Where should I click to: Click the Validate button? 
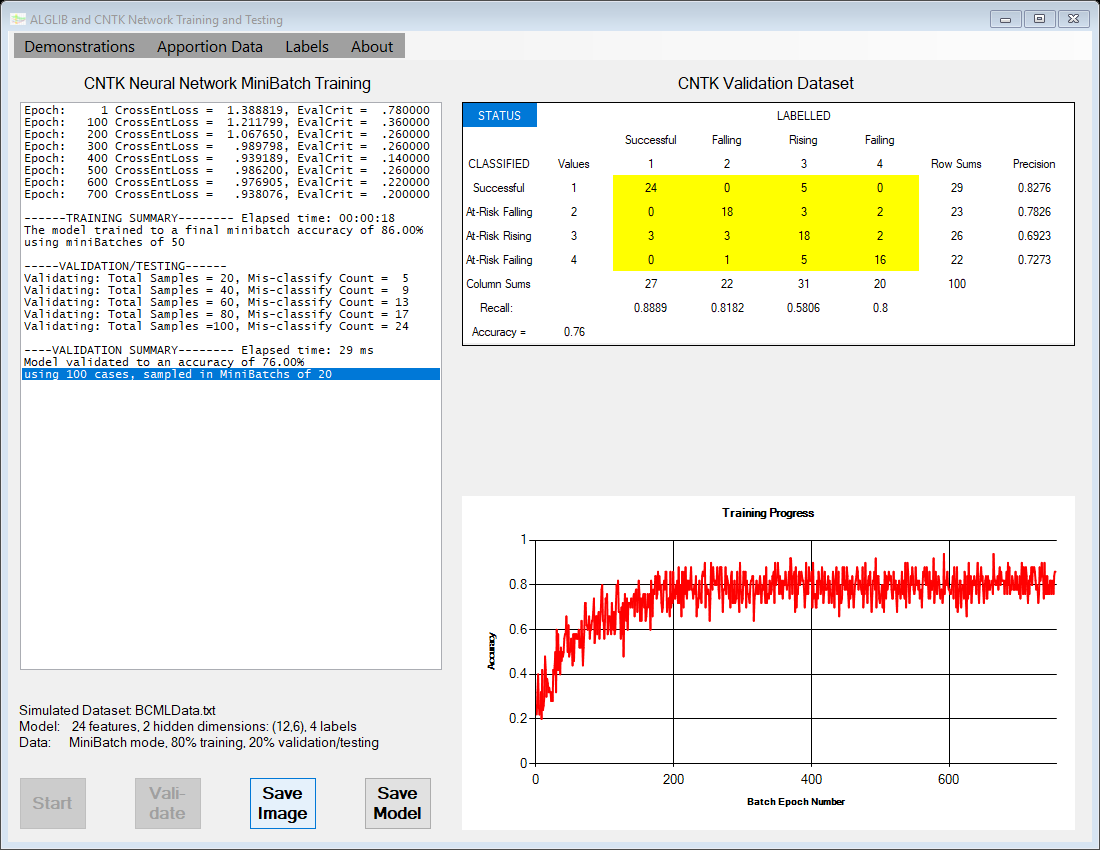coord(168,803)
